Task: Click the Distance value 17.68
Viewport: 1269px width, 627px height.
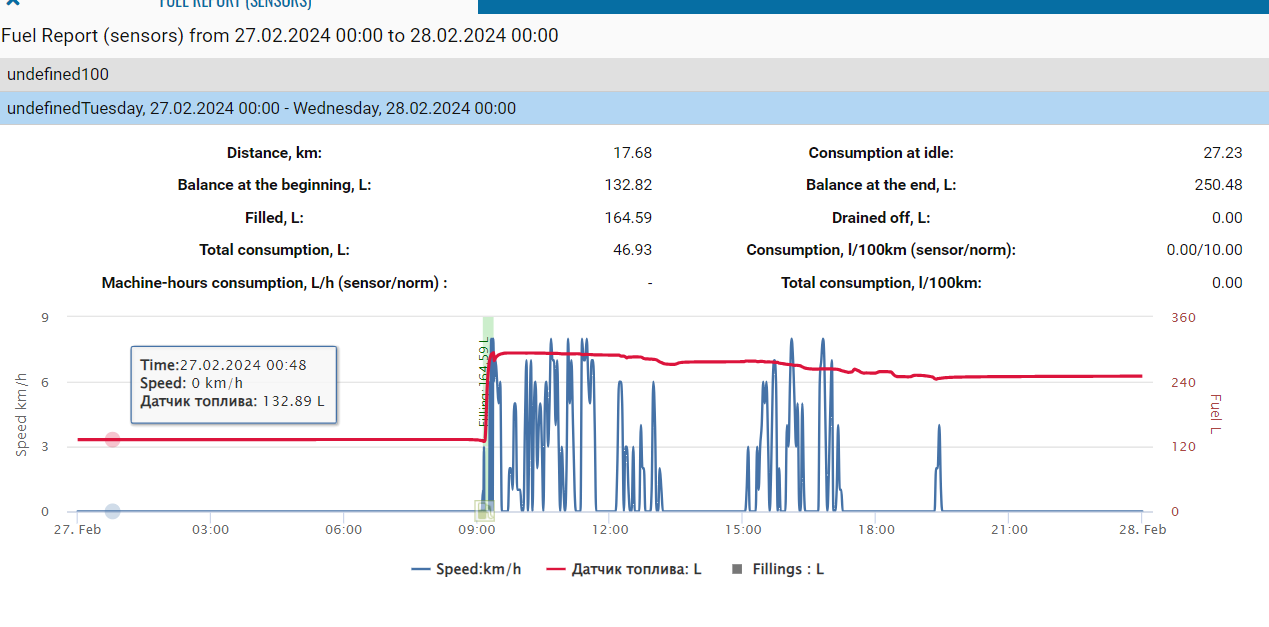Action: coord(632,153)
